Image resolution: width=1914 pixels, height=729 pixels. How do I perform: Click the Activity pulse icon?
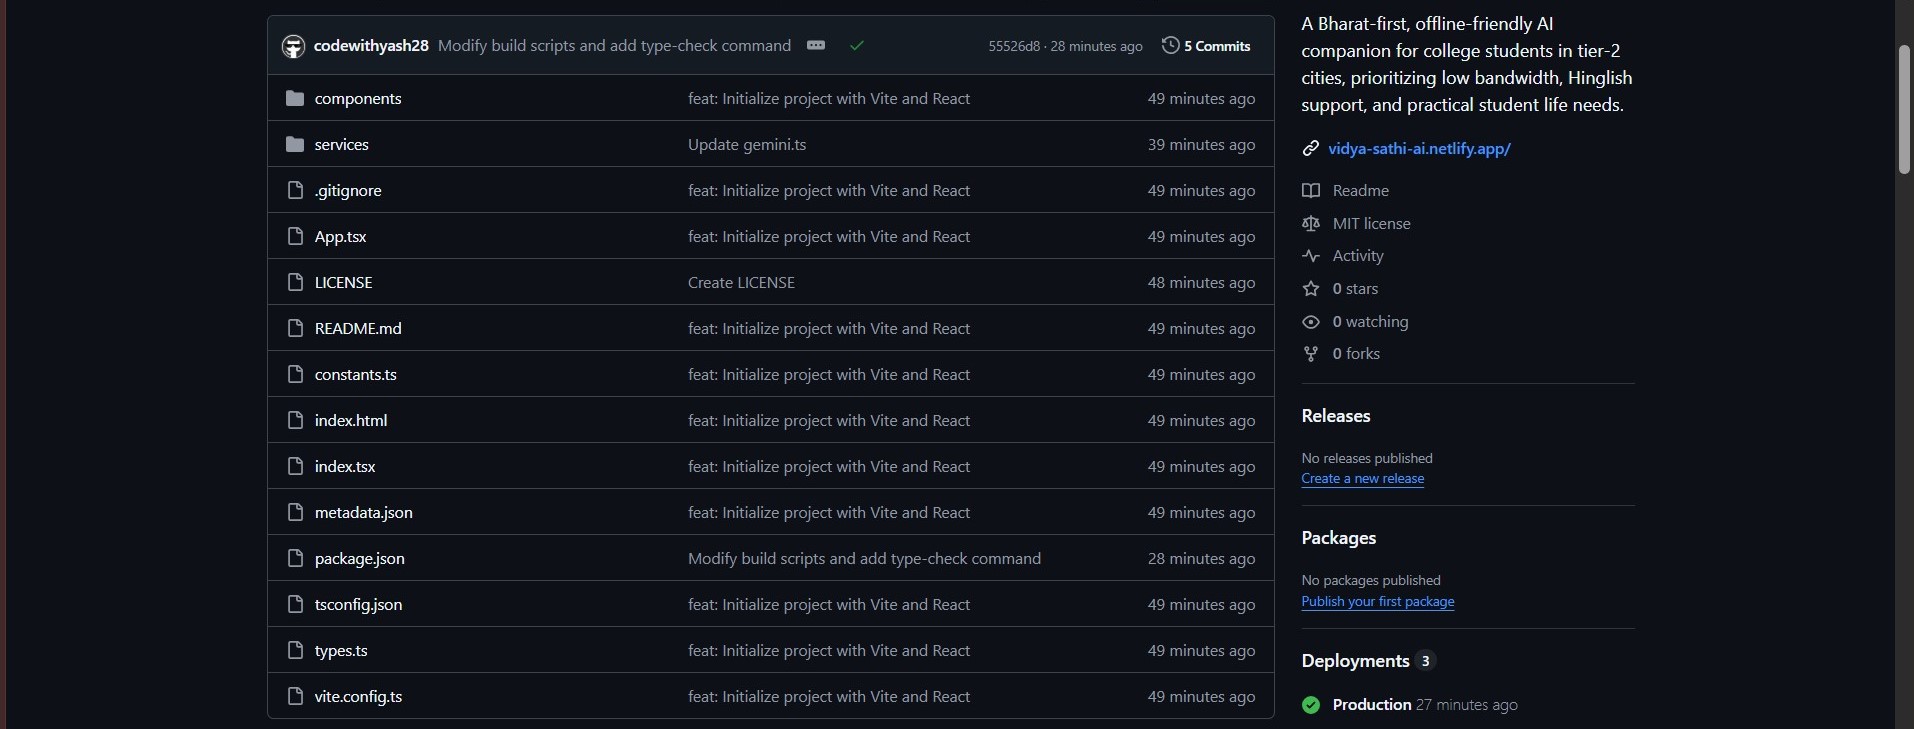1310,256
